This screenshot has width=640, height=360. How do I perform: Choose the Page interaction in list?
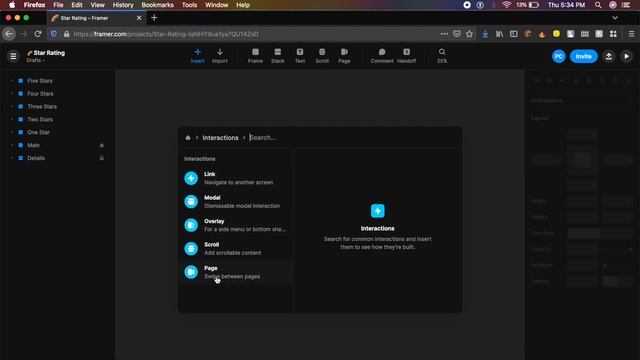(x=236, y=272)
